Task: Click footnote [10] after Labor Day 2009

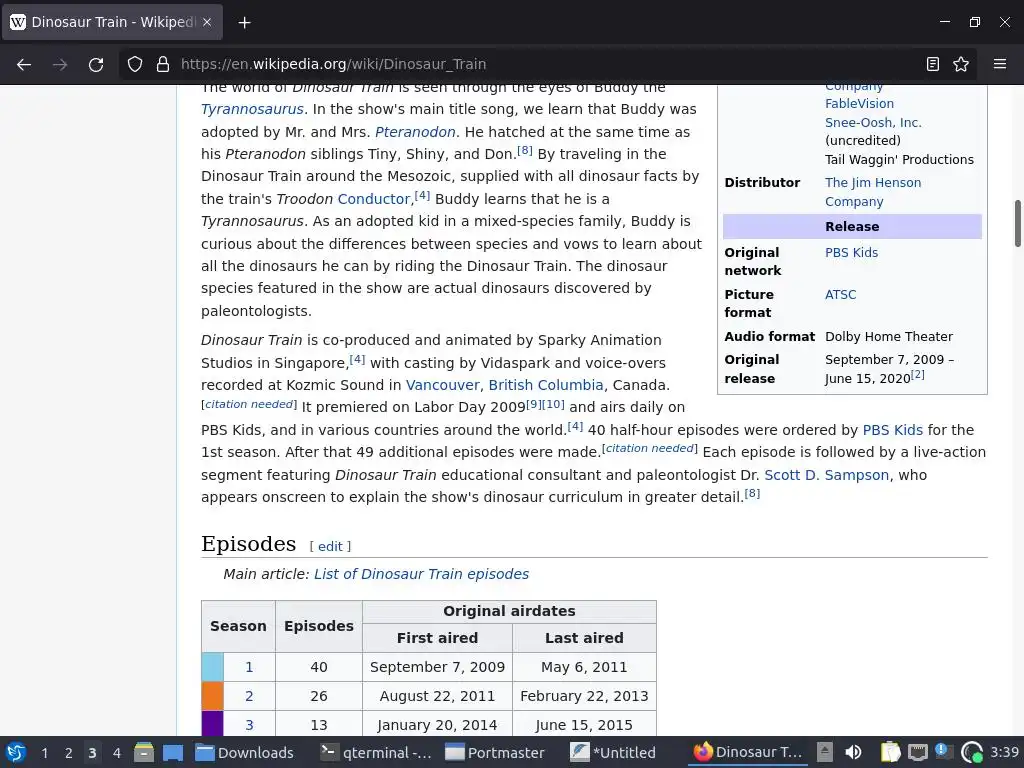Action: pos(553,404)
